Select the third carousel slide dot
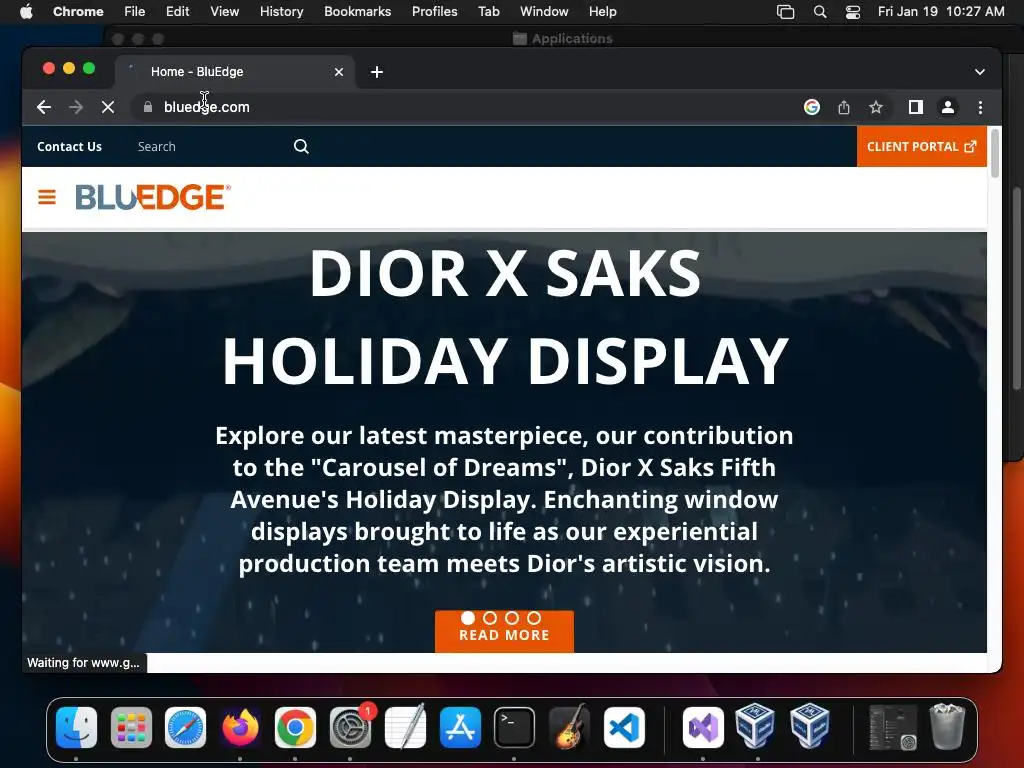The image size is (1024, 768). 512,618
